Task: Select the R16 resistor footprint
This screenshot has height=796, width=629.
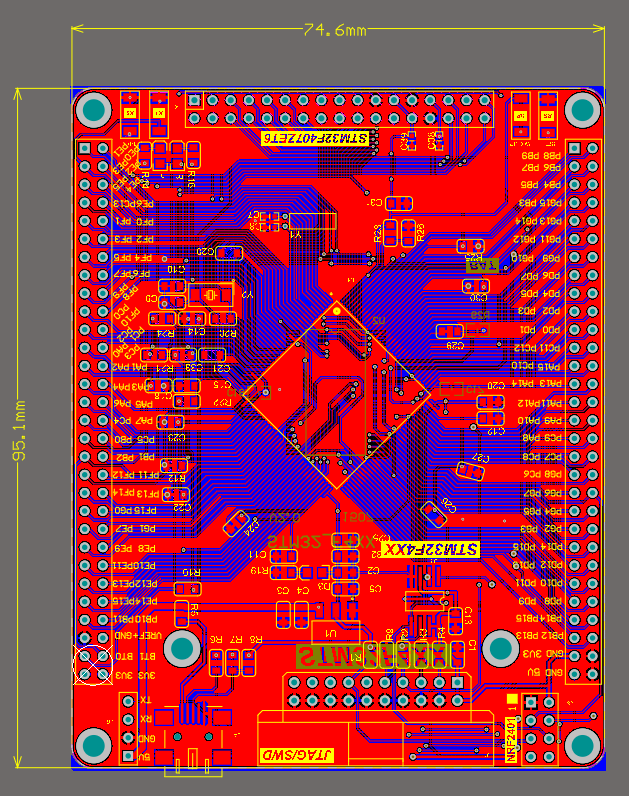Action: [187, 589]
